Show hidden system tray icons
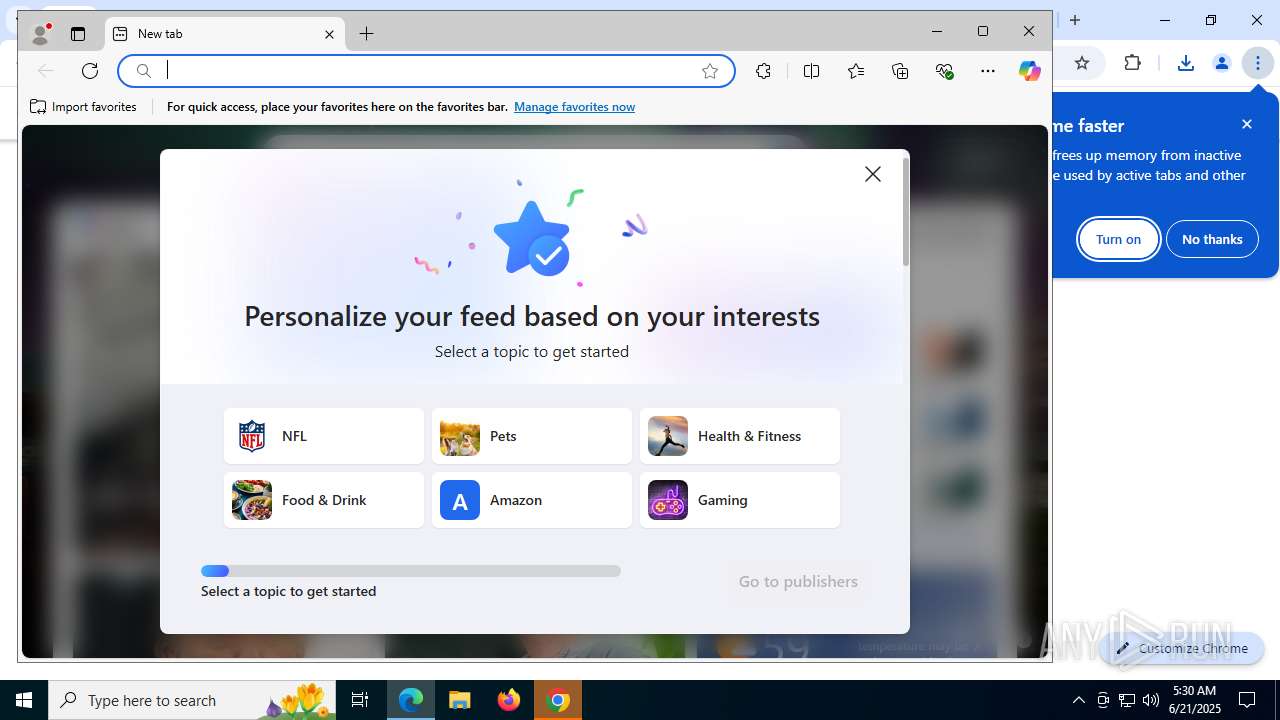This screenshot has height=720, width=1280. (x=1078, y=700)
